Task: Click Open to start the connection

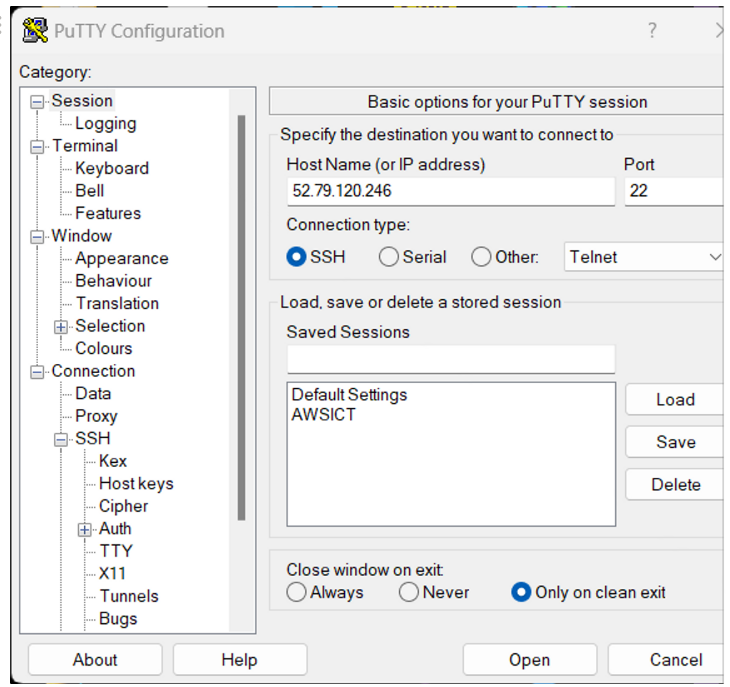Action: click(x=529, y=660)
